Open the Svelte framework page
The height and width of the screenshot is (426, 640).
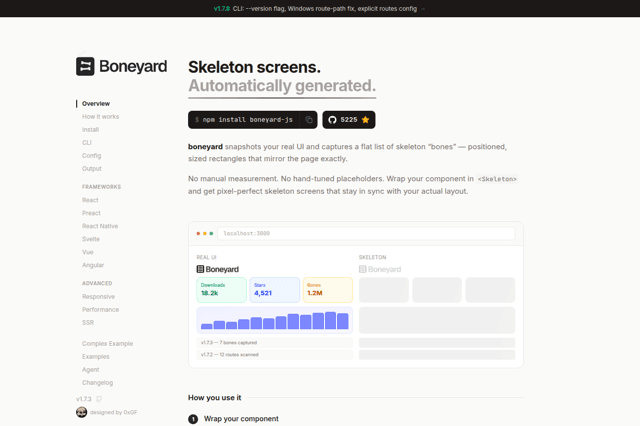click(91, 239)
